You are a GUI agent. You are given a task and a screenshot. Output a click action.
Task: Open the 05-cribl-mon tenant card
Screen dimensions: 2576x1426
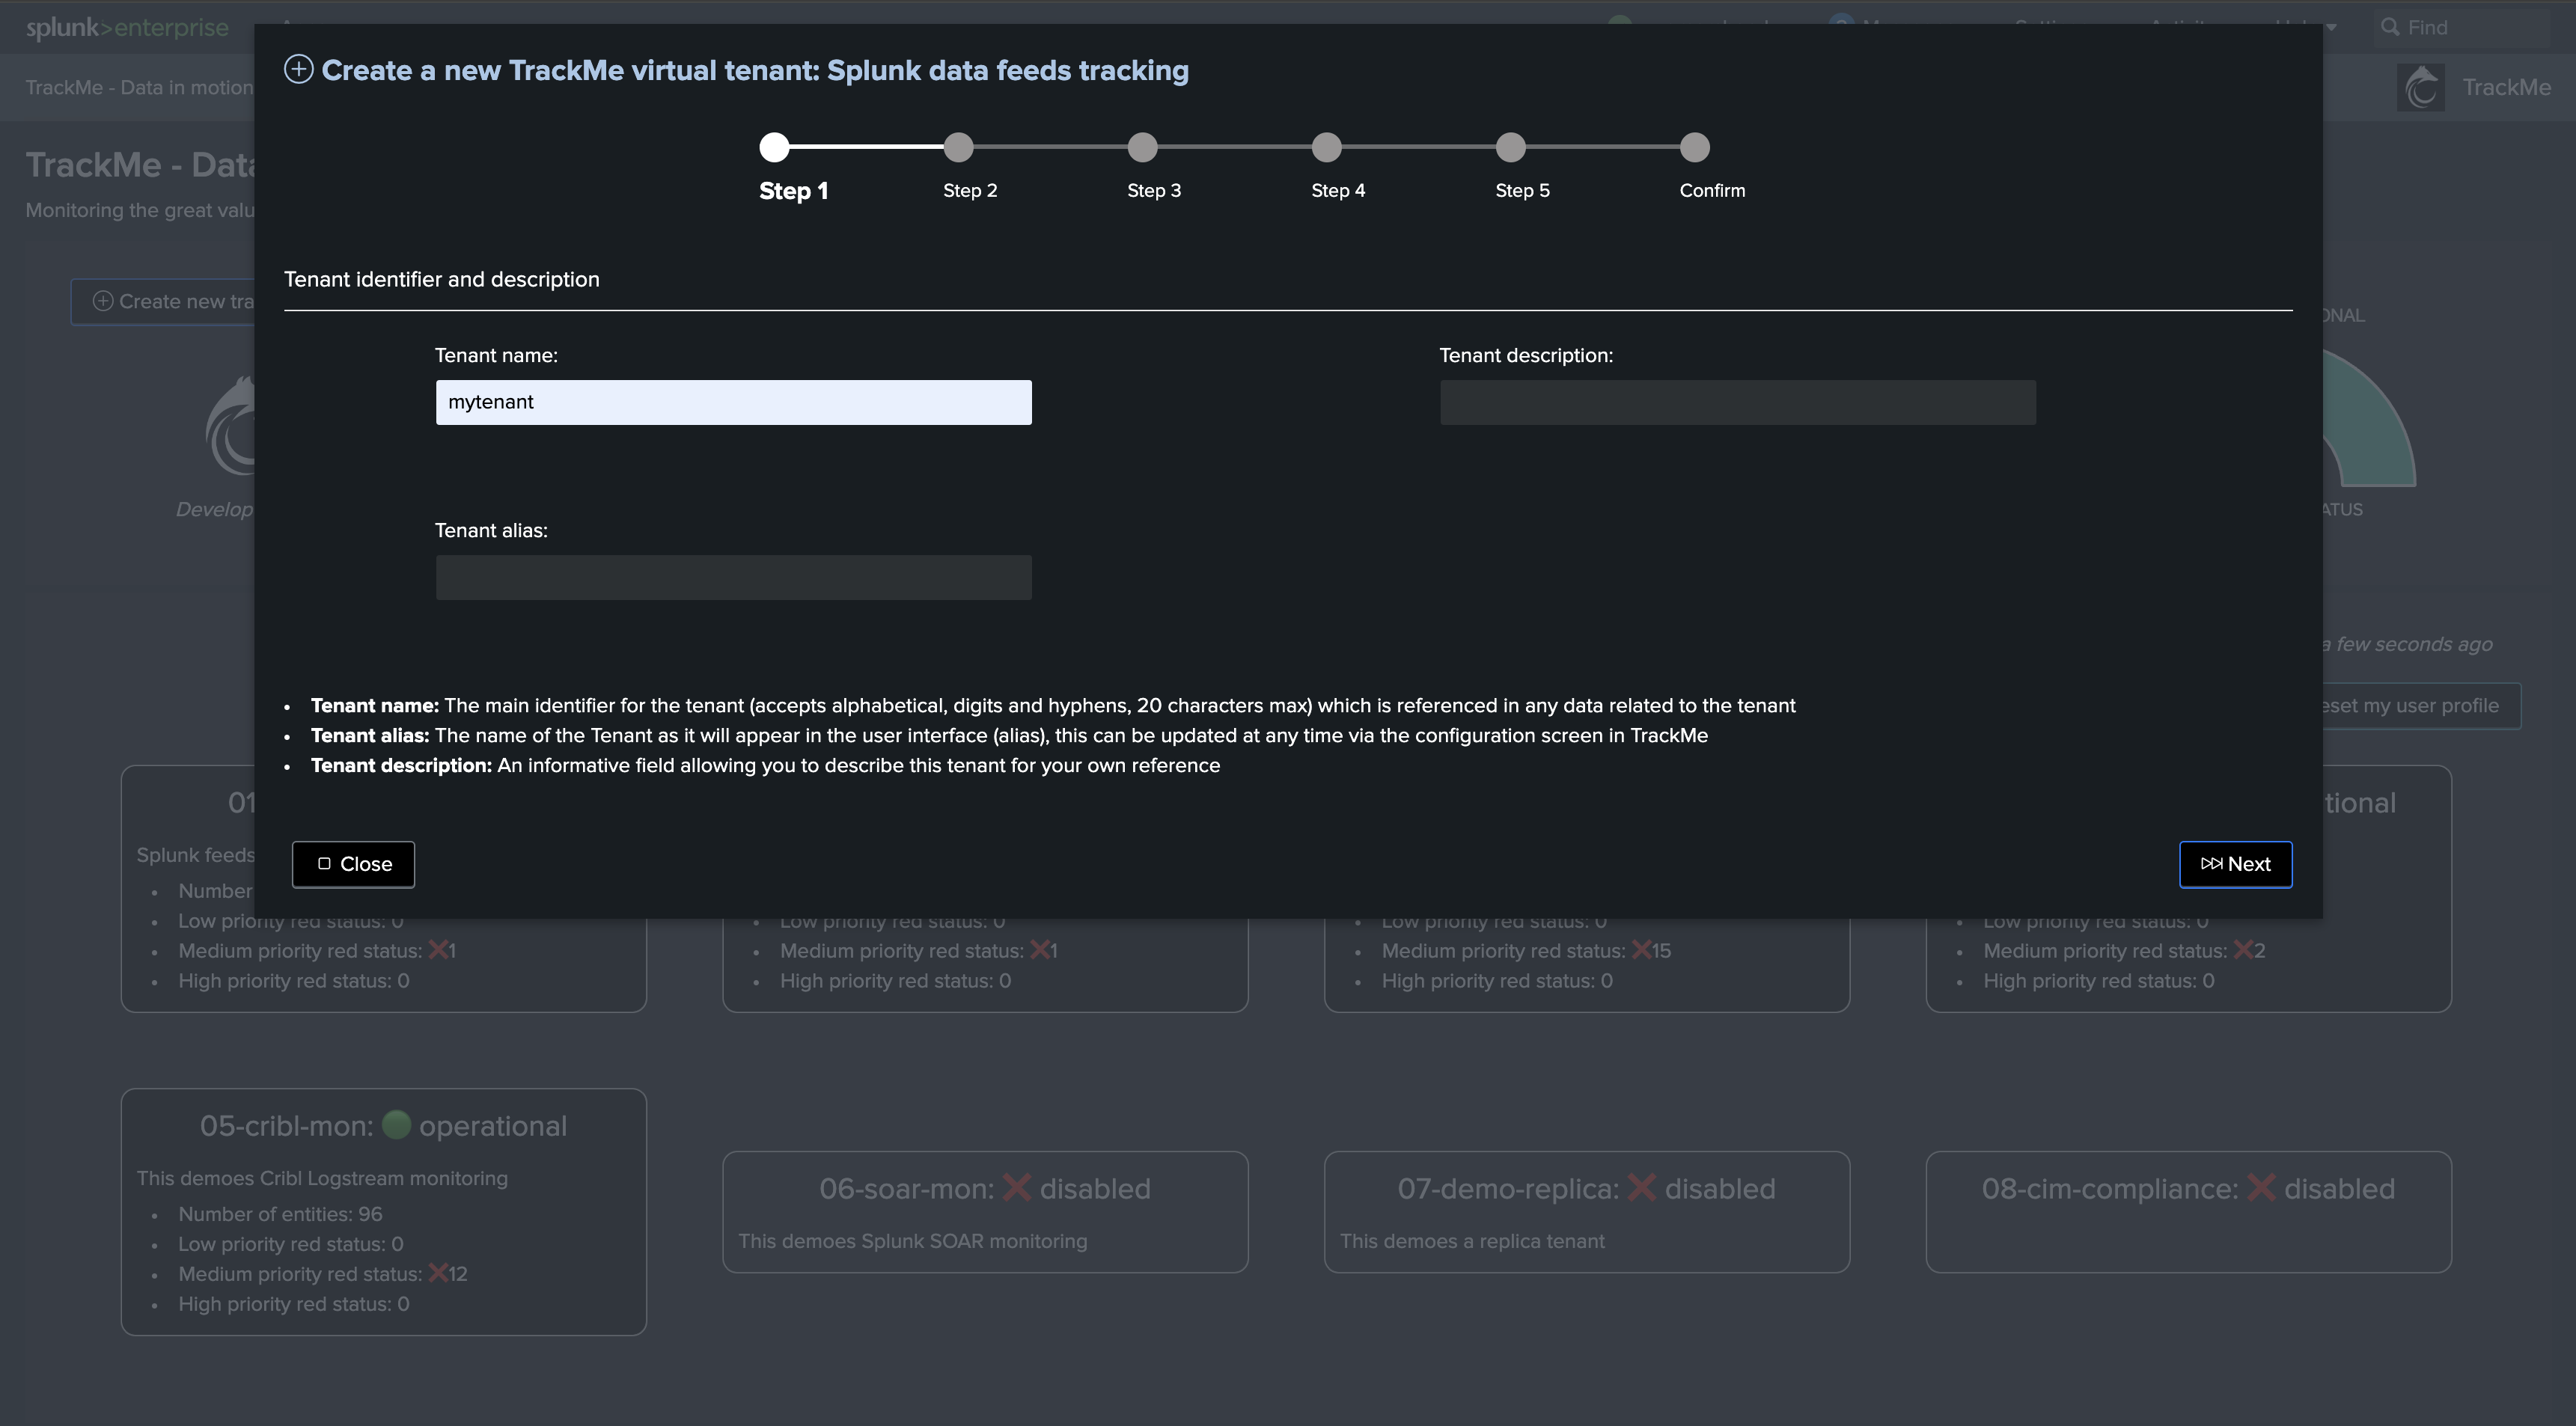(x=384, y=1211)
